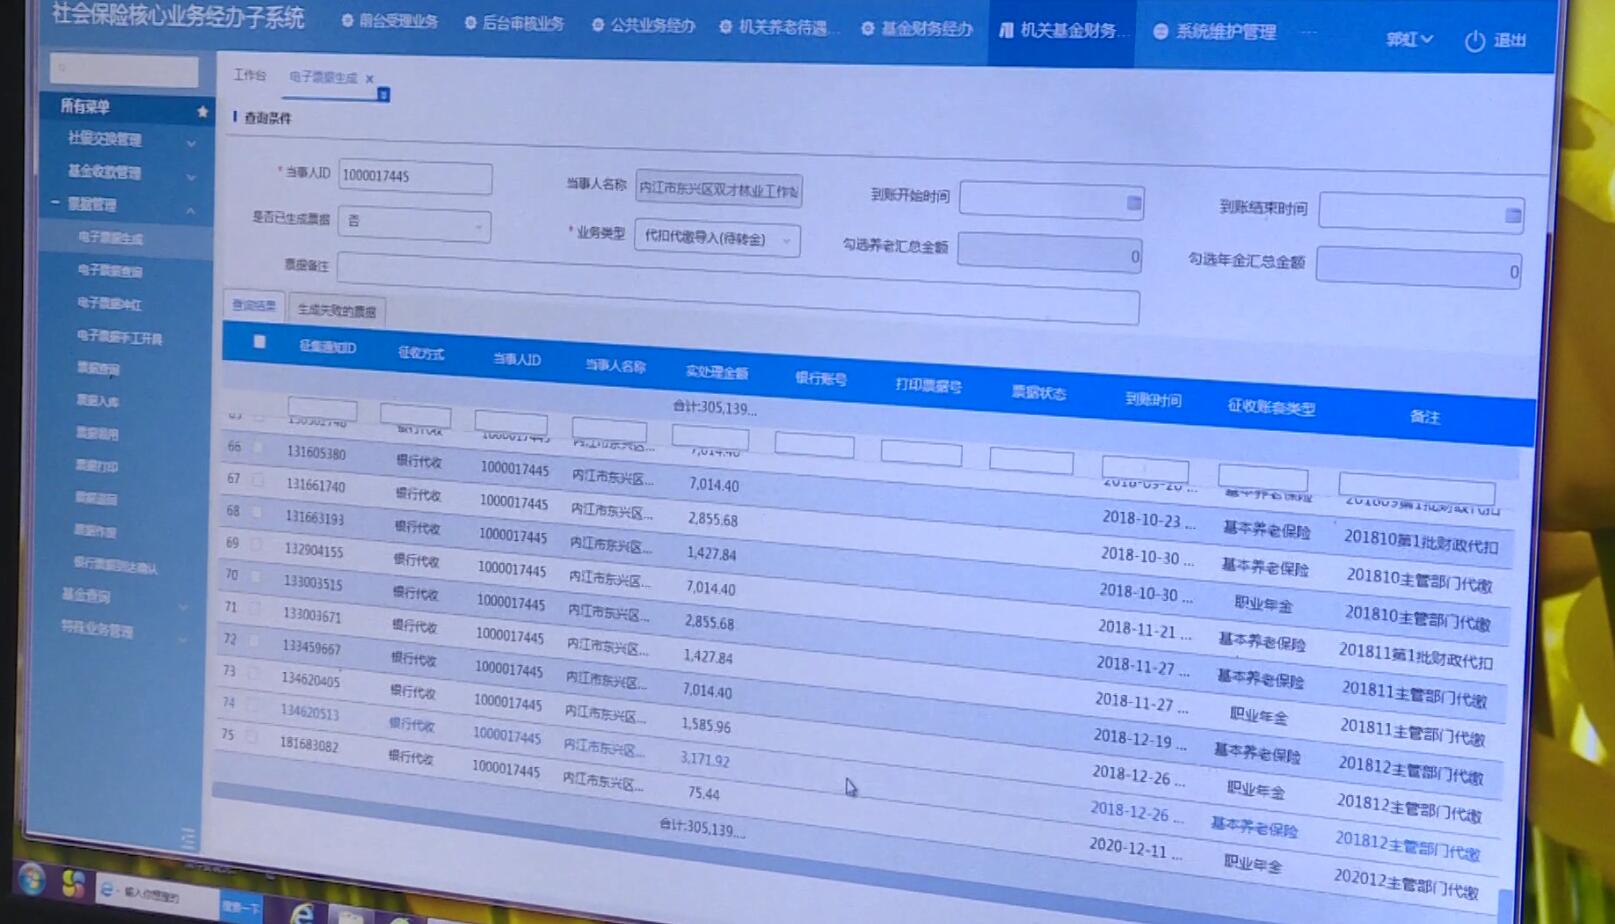Check the checkbox for row 66 (131605380)

coord(260,449)
